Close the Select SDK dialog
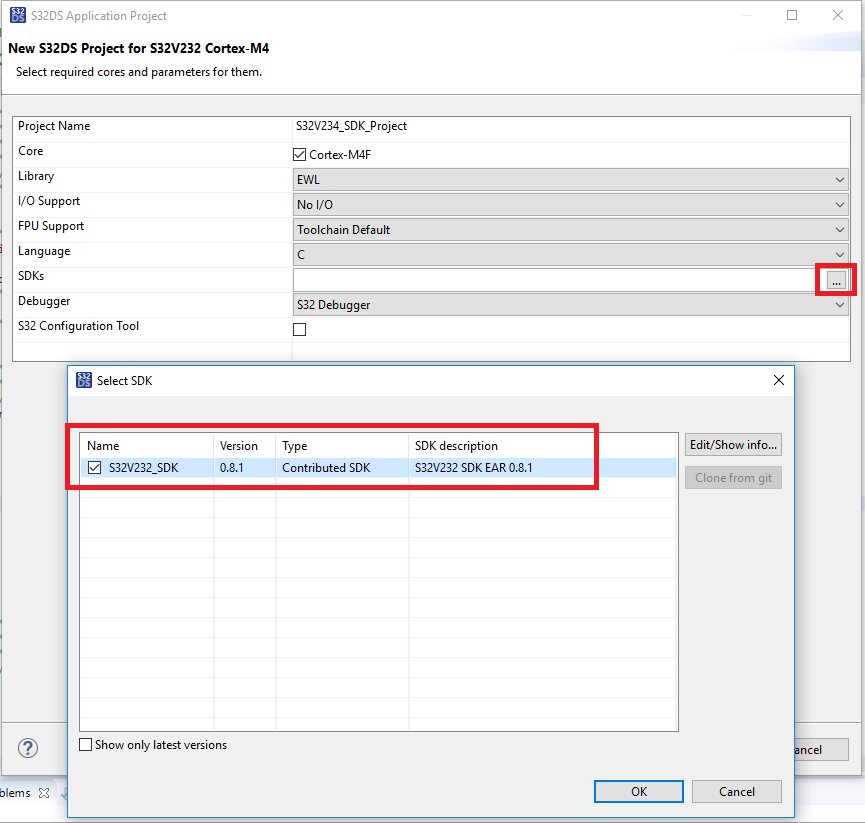 [778, 380]
